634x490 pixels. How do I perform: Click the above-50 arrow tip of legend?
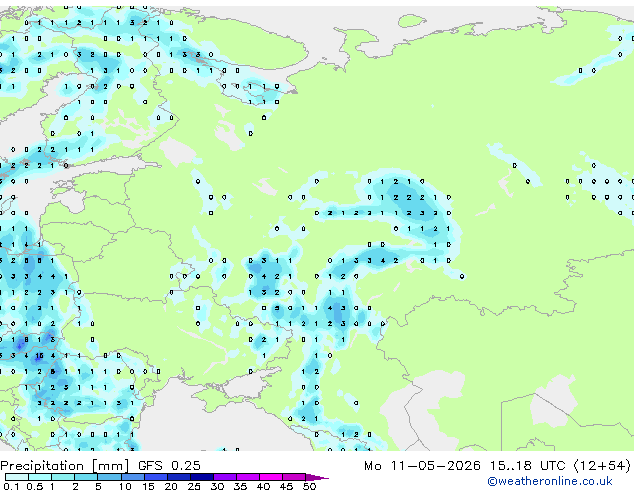click(317, 478)
